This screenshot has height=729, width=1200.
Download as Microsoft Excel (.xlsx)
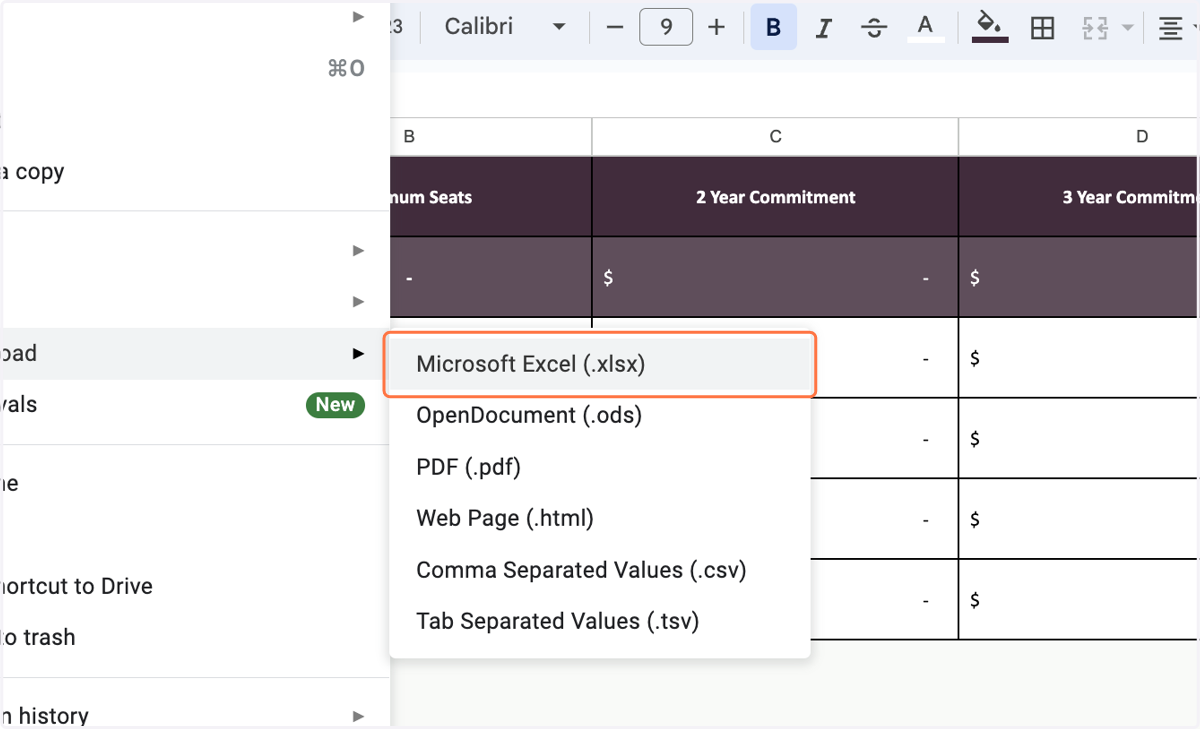600,364
